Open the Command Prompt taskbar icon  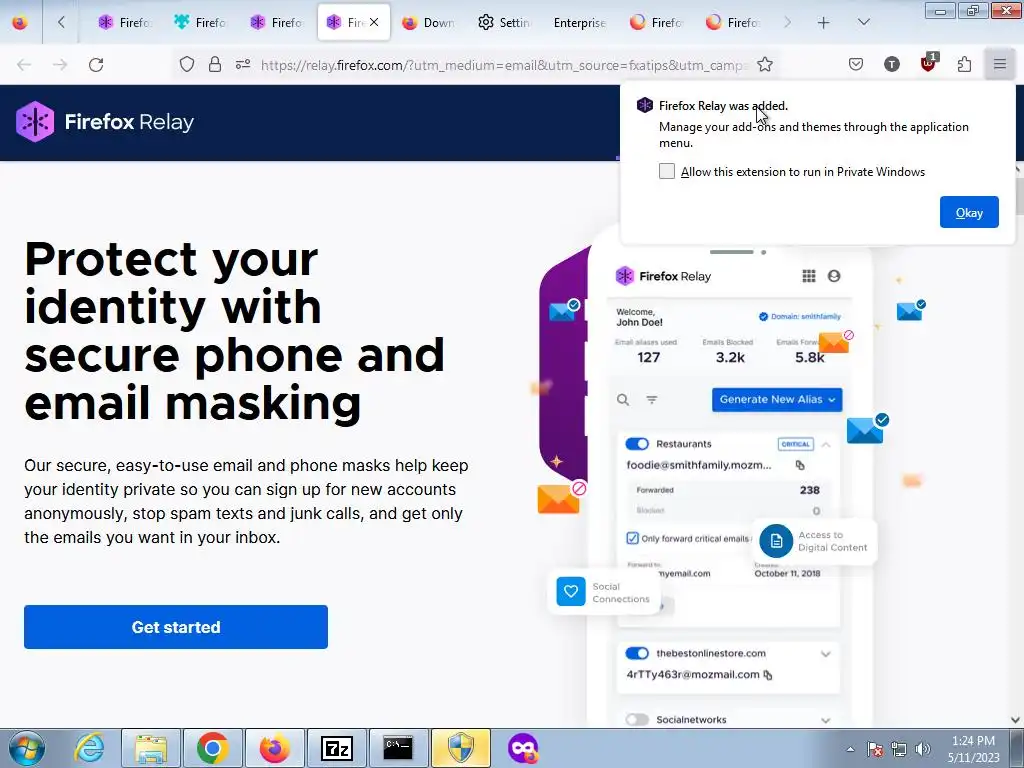398,748
